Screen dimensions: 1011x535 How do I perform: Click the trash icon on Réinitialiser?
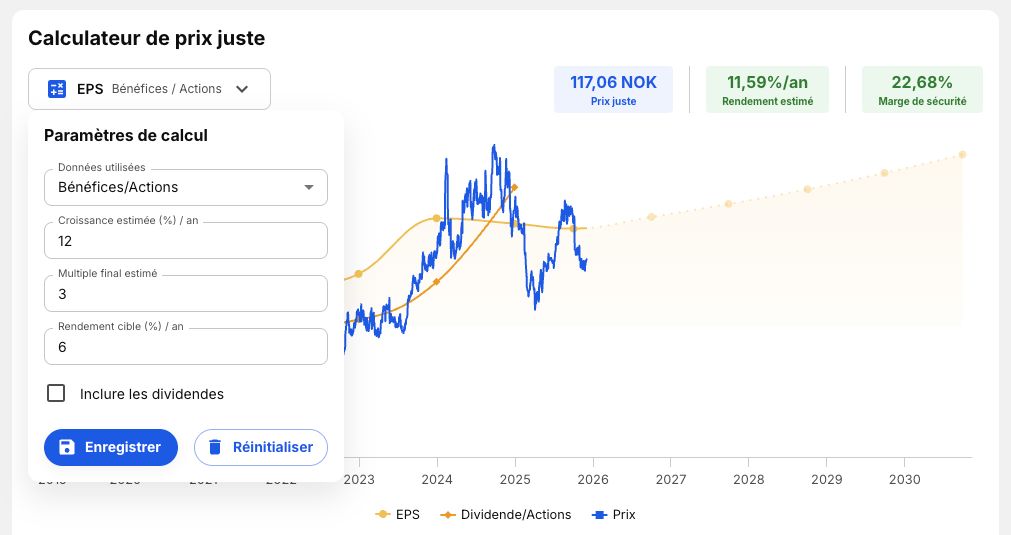[x=215, y=447]
